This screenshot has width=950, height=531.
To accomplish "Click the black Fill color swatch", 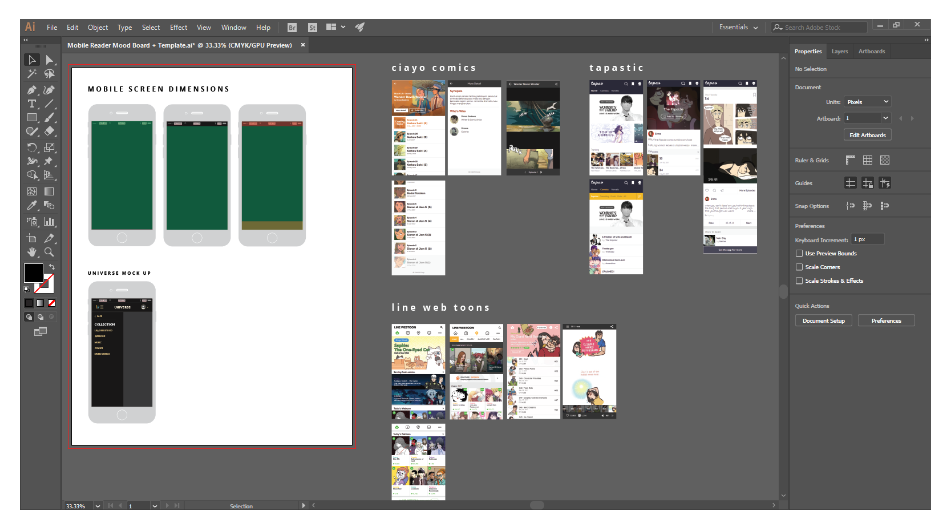I will coord(33,273).
